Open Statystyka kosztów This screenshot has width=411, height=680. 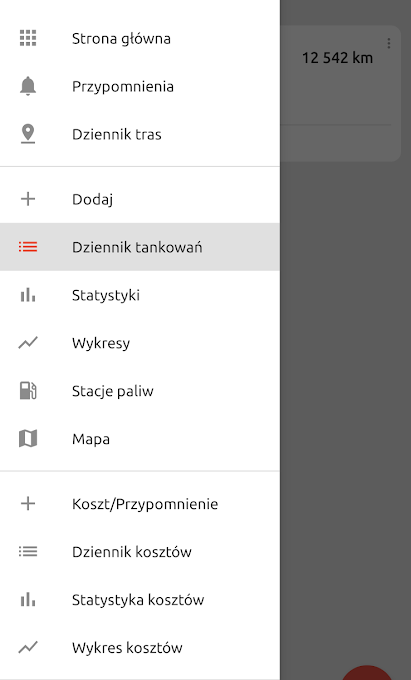140,600
